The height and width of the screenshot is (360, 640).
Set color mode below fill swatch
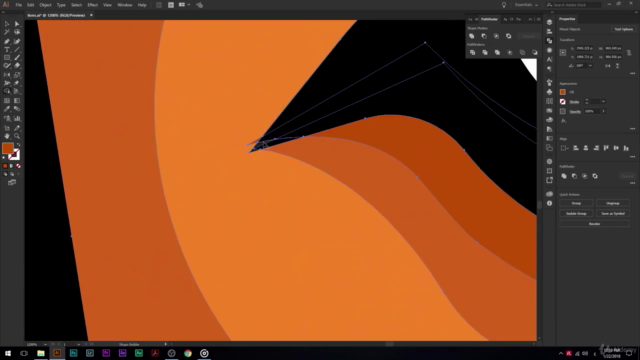pos(5,166)
